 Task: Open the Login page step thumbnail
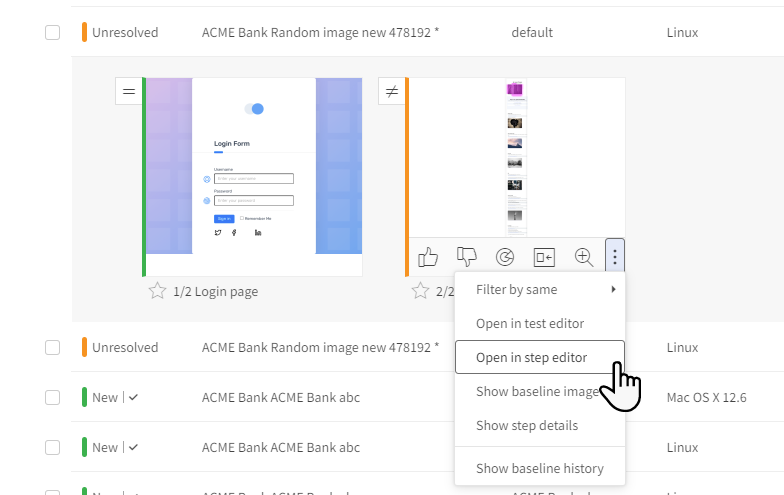[x=254, y=177]
